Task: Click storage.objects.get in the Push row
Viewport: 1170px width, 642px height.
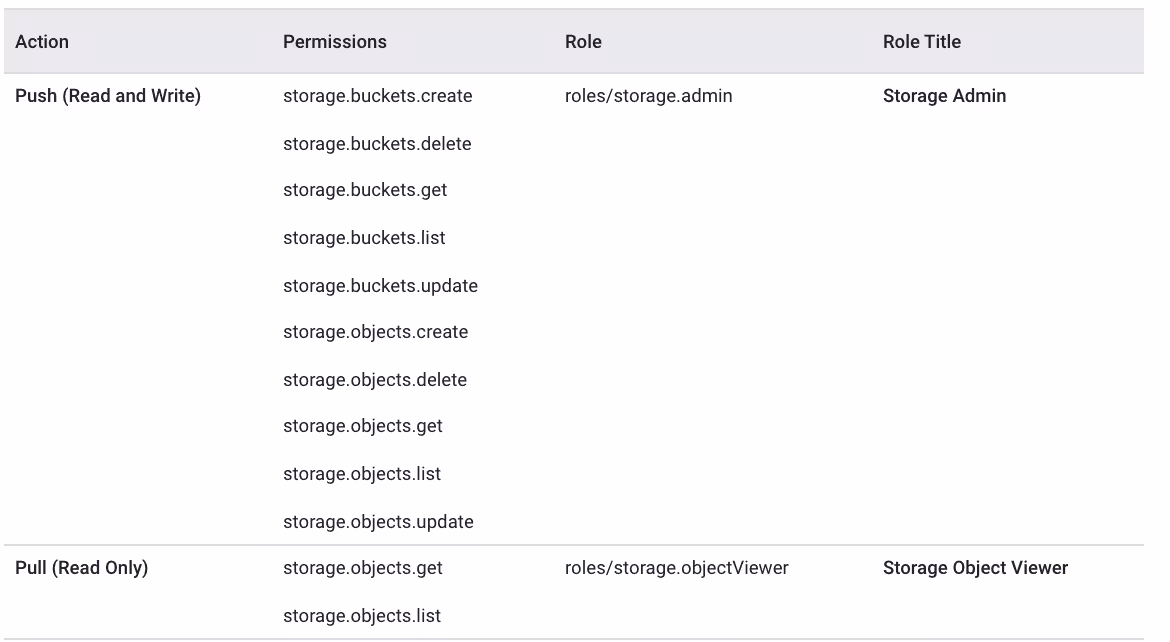Action: 362,426
